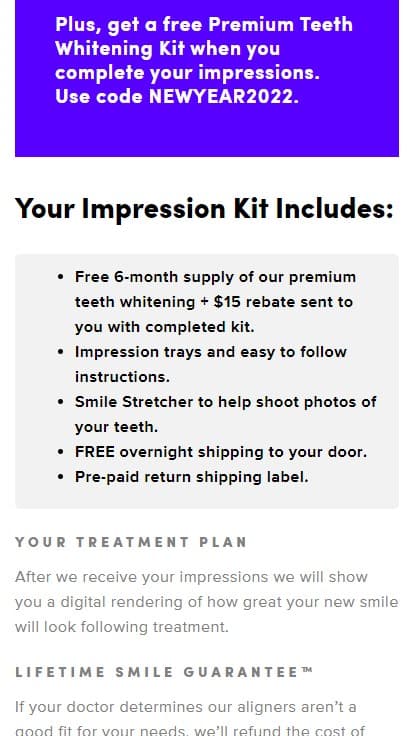This screenshot has height=736, width=414.
Task: Click the bullet beside Impression trays
Action: (60, 352)
